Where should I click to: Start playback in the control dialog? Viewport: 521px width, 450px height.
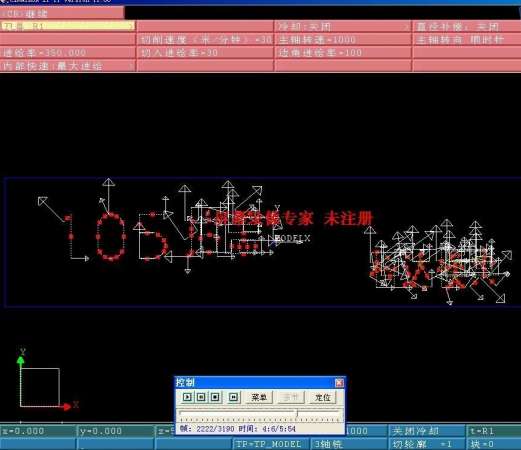coord(187,397)
